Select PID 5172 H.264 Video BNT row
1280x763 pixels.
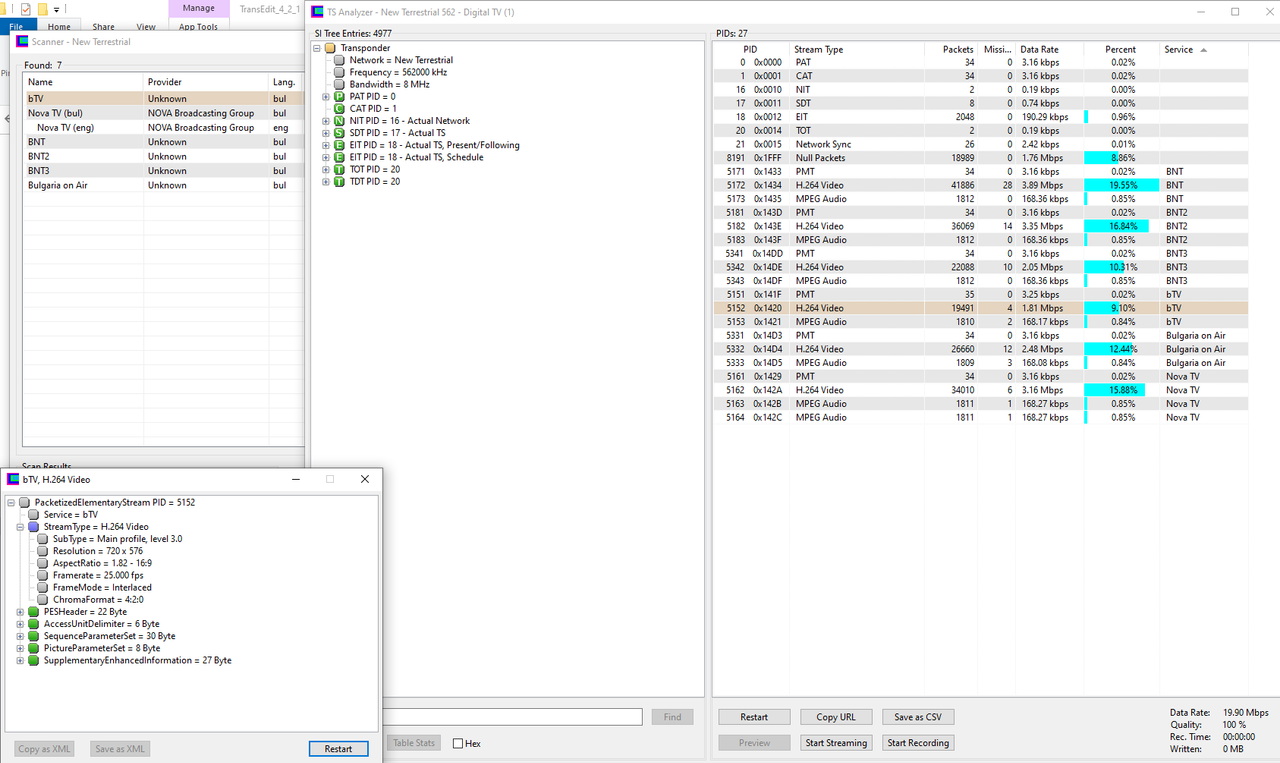point(980,185)
